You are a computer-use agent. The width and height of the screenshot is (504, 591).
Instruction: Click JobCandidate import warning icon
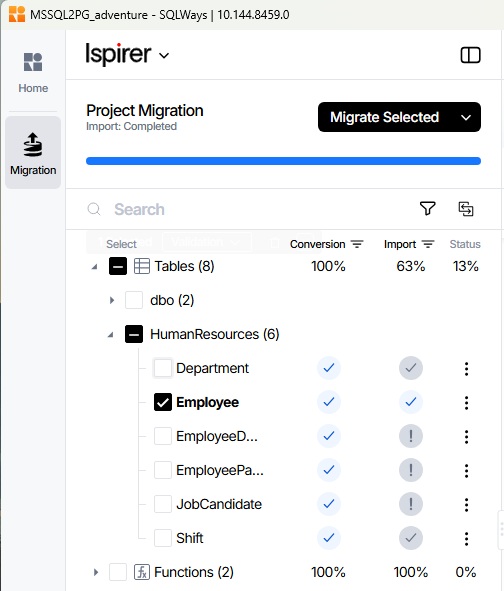pos(411,504)
